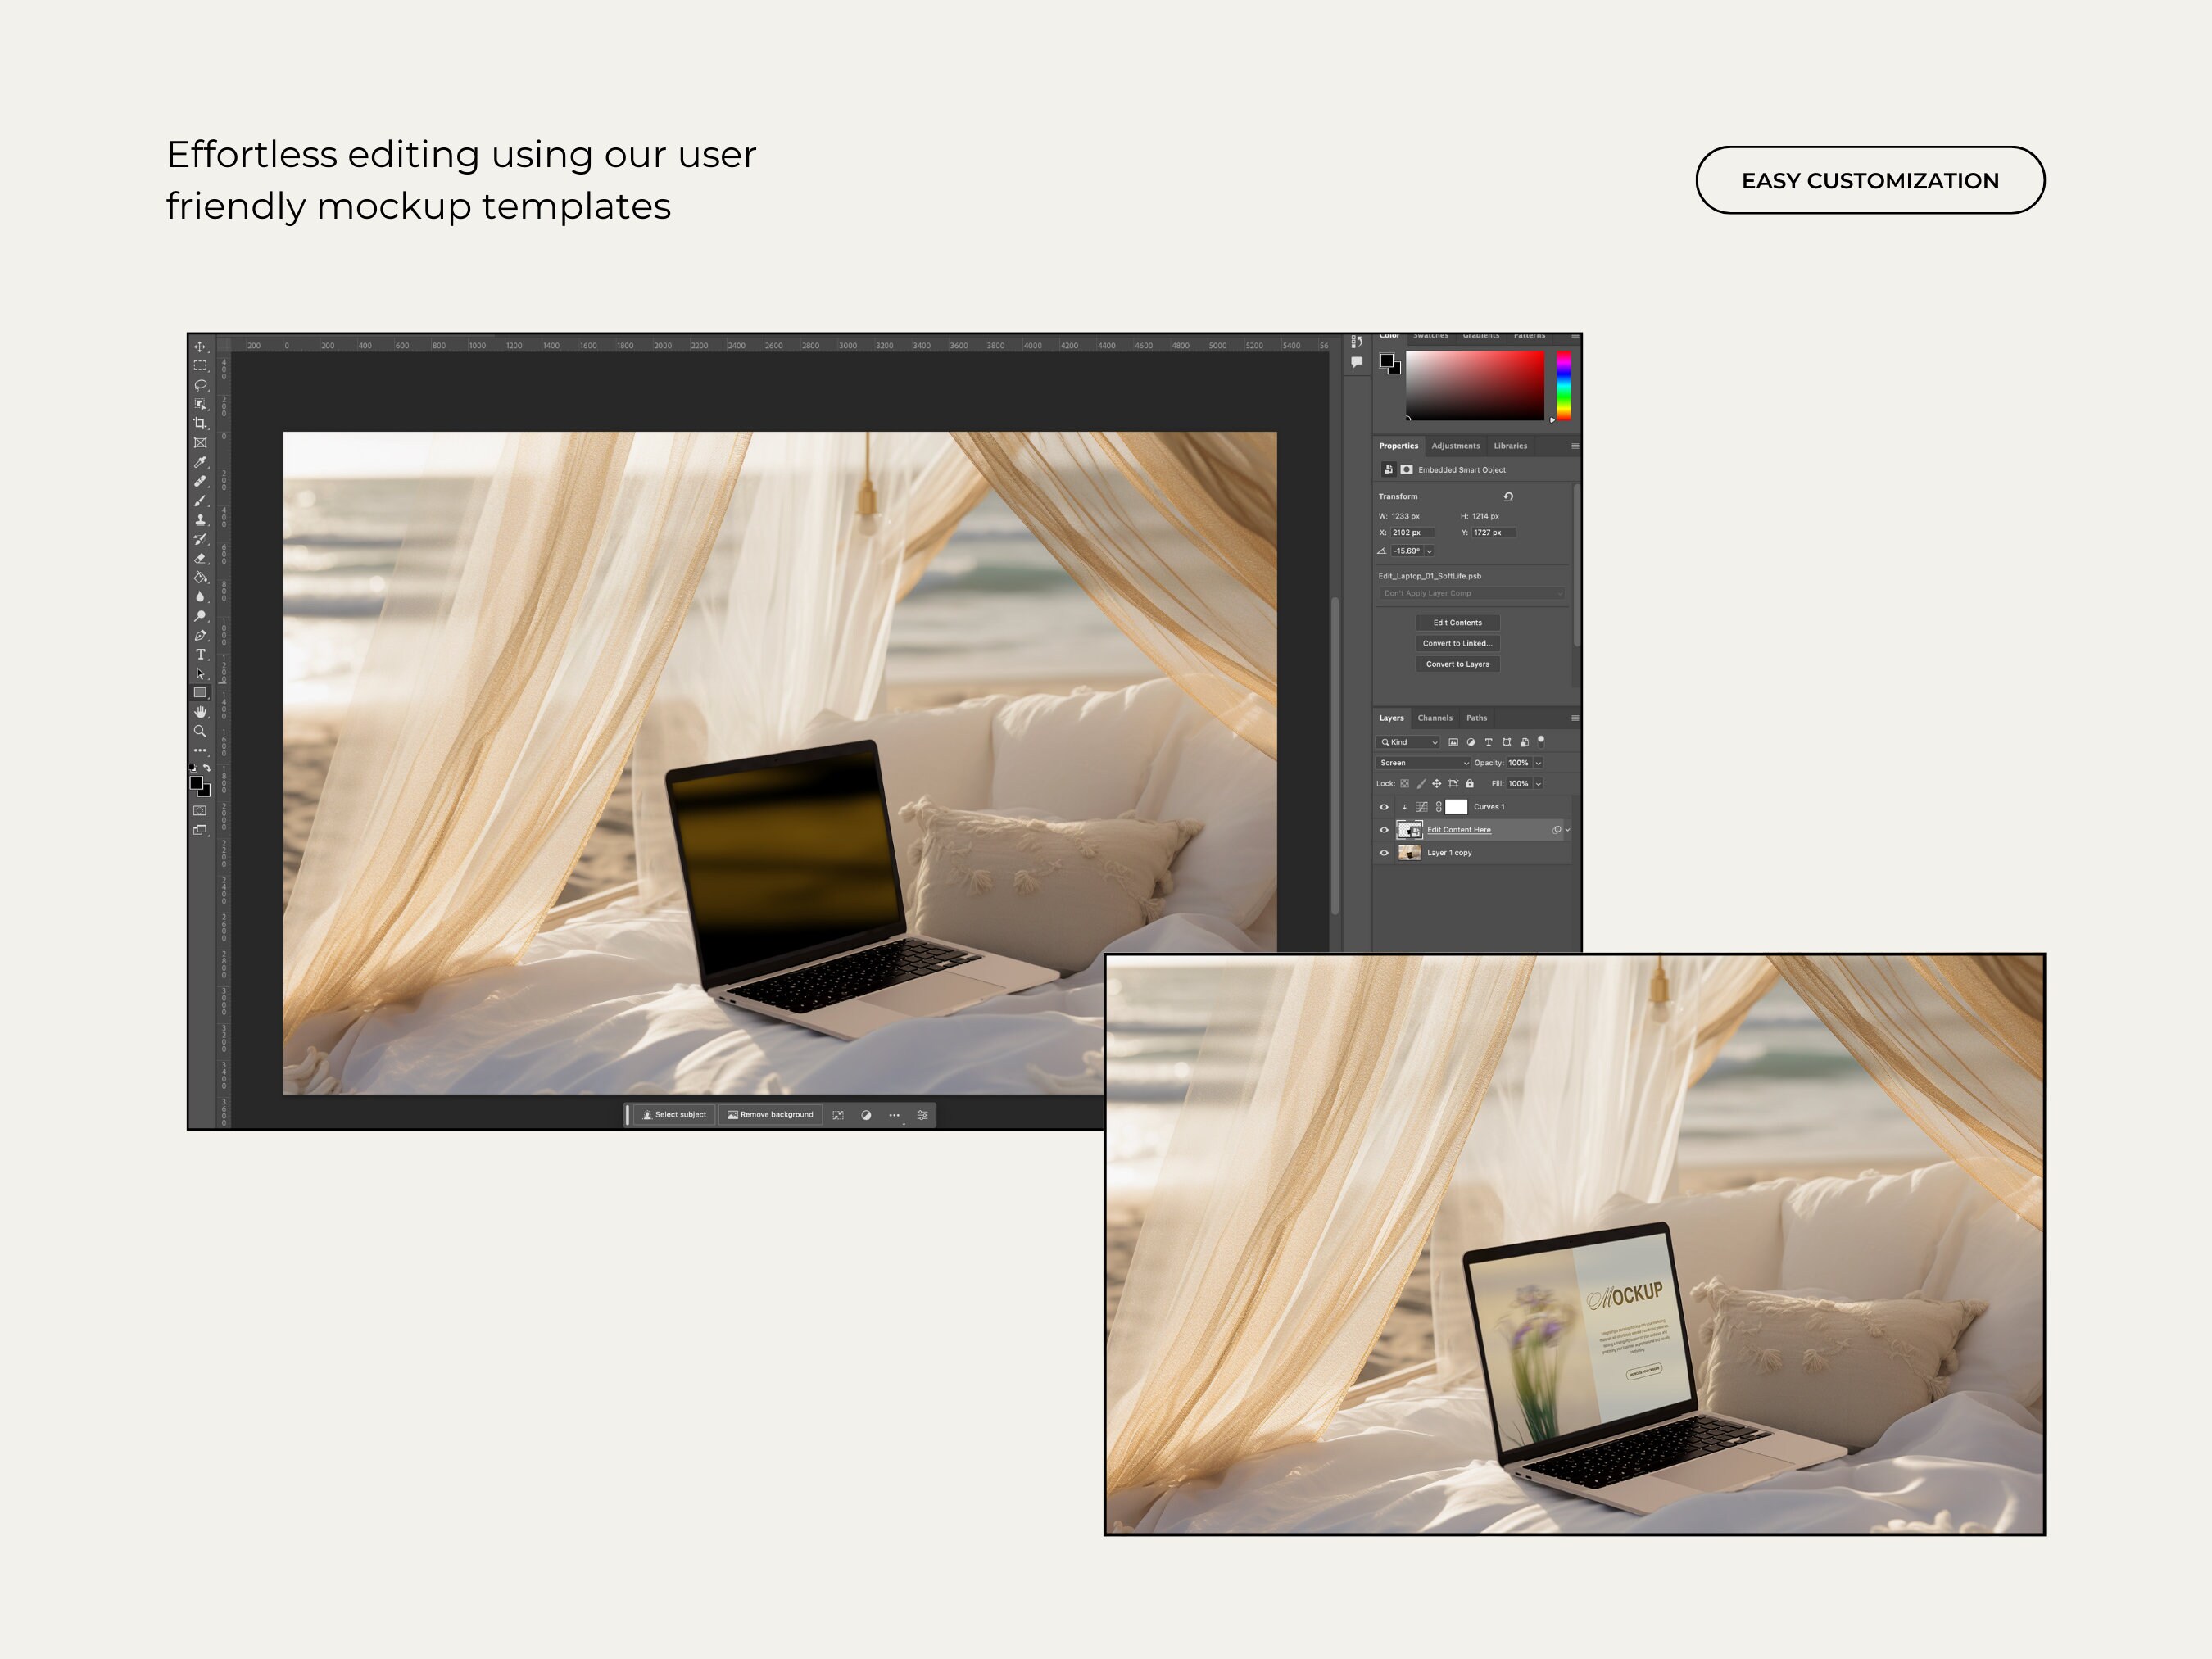The image size is (2212, 1659).
Task: Swap foreground and background colors
Action: [x=207, y=768]
